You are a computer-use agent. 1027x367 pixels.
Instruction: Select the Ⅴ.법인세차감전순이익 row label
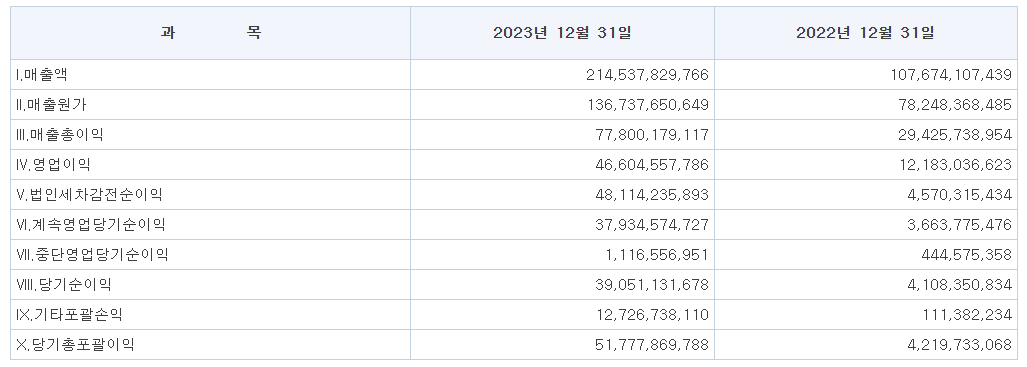pyautogui.click(x=89, y=195)
